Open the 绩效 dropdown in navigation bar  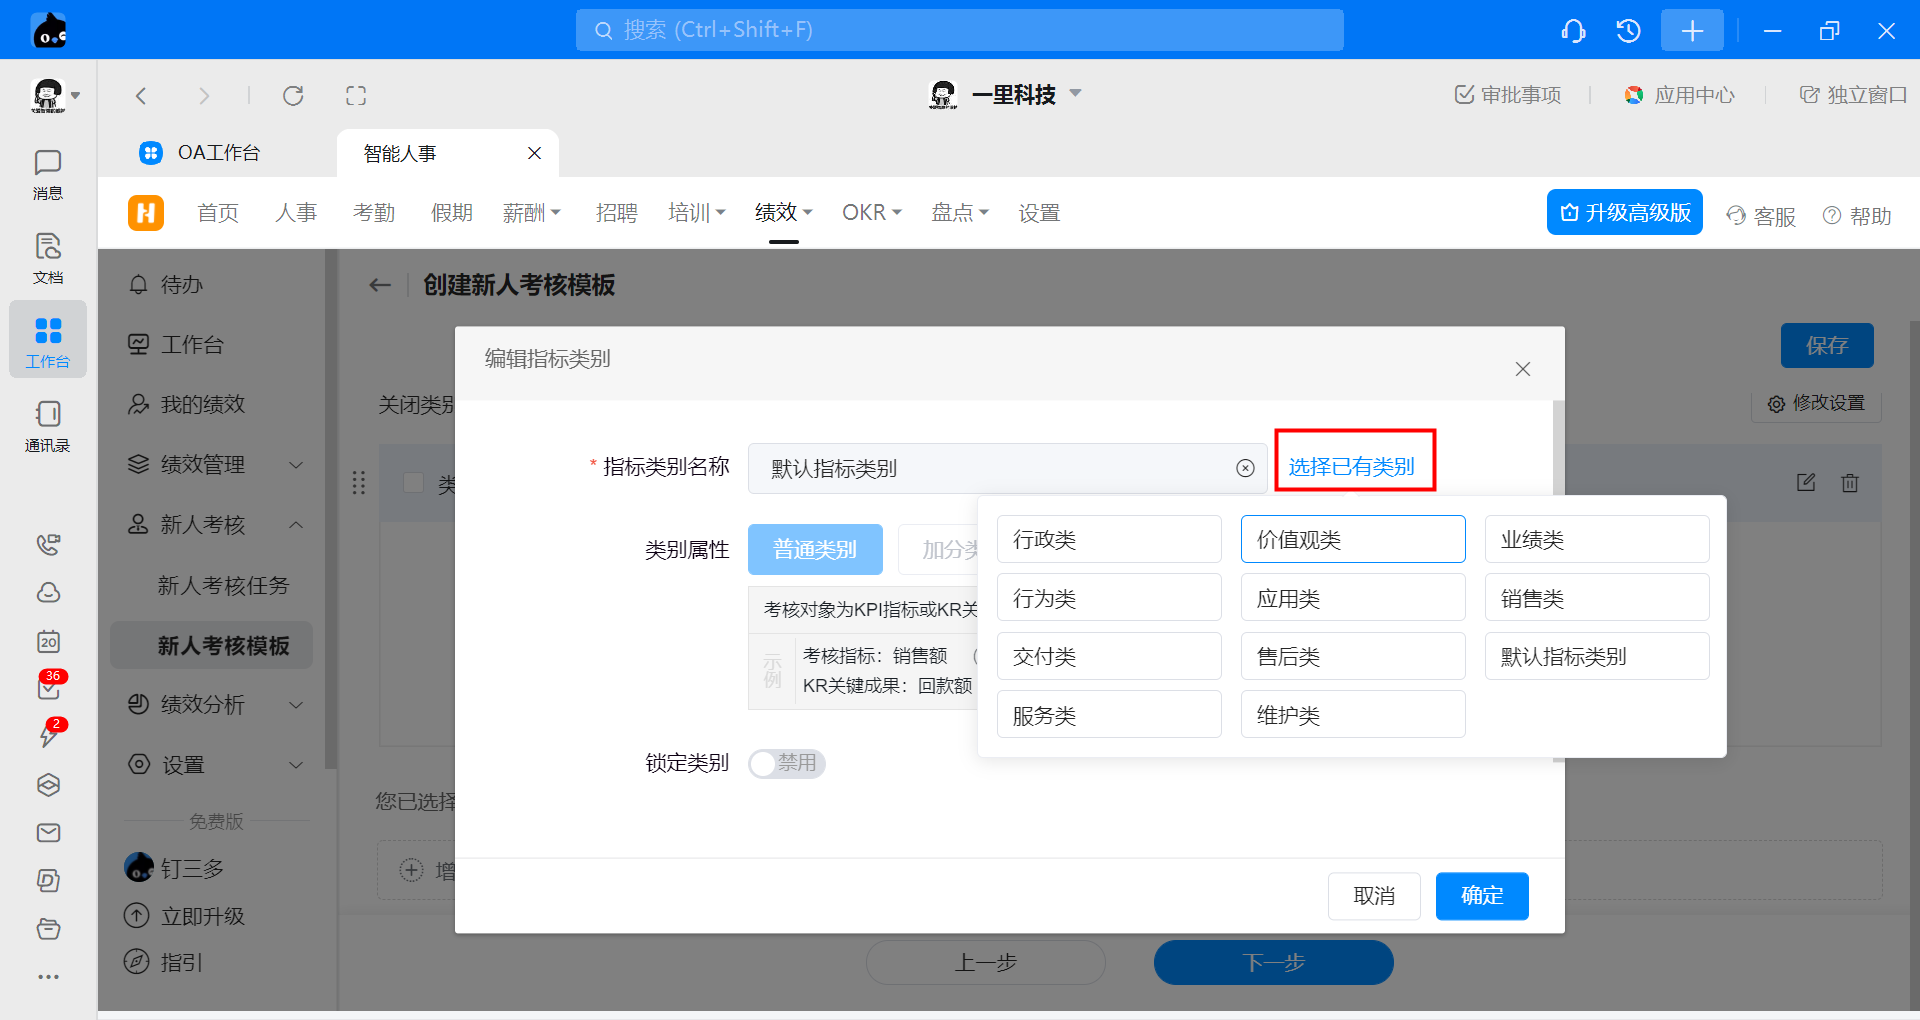[783, 213]
